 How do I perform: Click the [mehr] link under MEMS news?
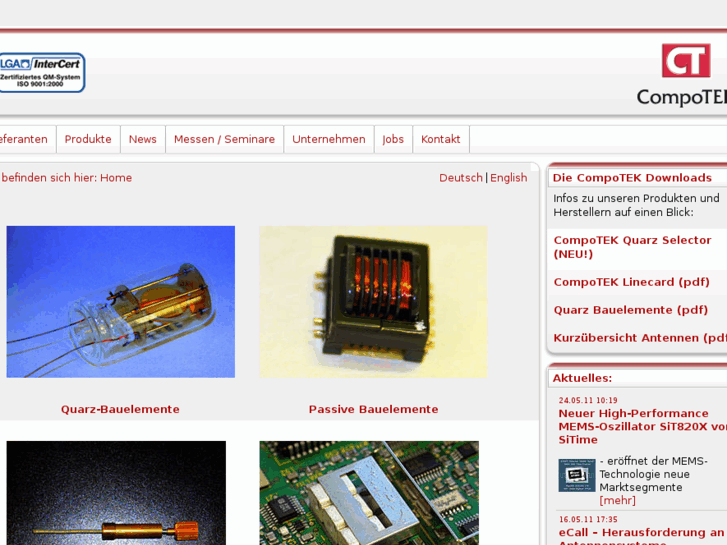pyautogui.click(x=617, y=500)
